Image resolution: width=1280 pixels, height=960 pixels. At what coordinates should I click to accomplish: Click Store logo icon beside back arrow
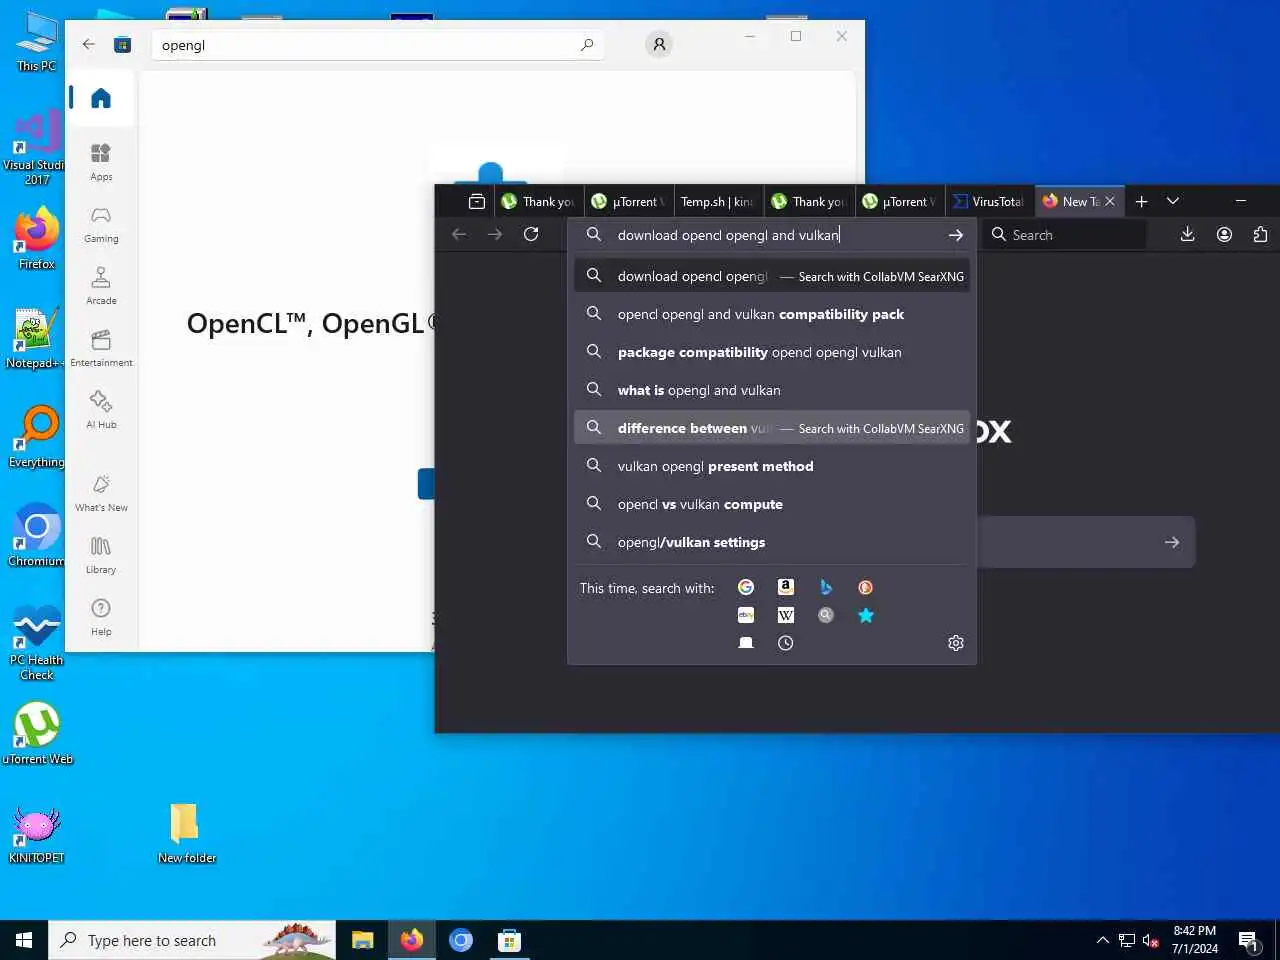[123, 44]
